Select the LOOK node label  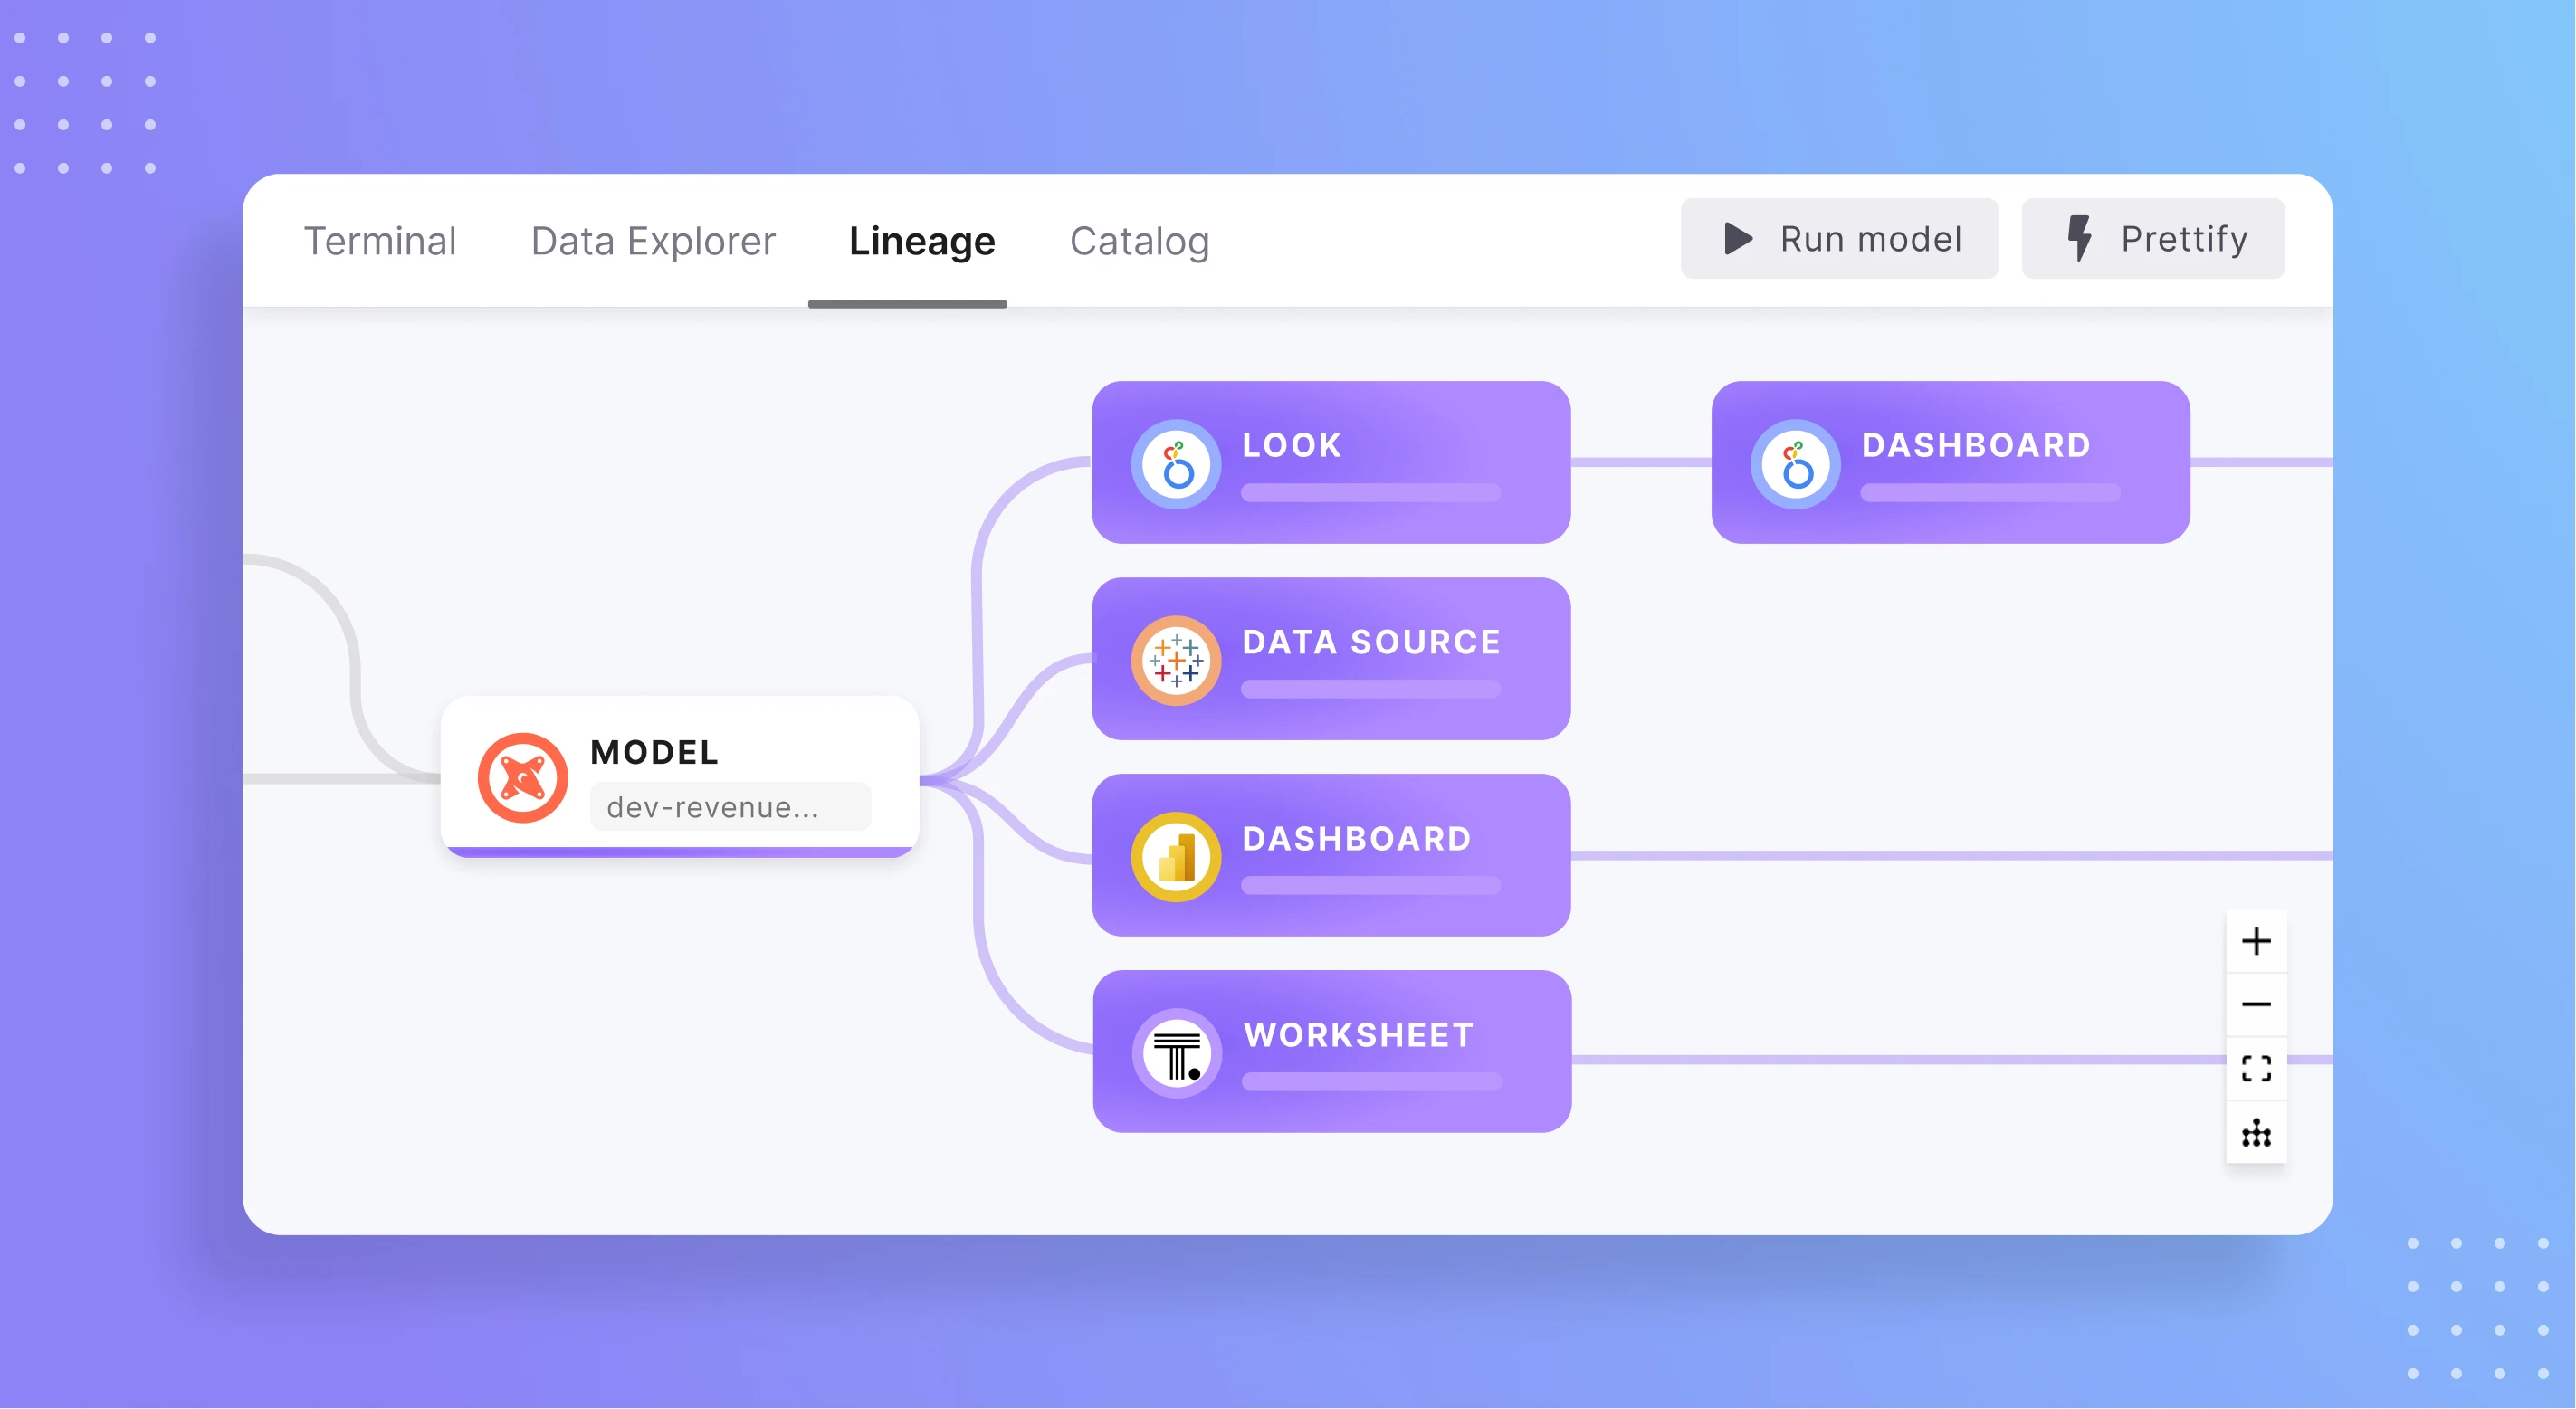point(1292,445)
